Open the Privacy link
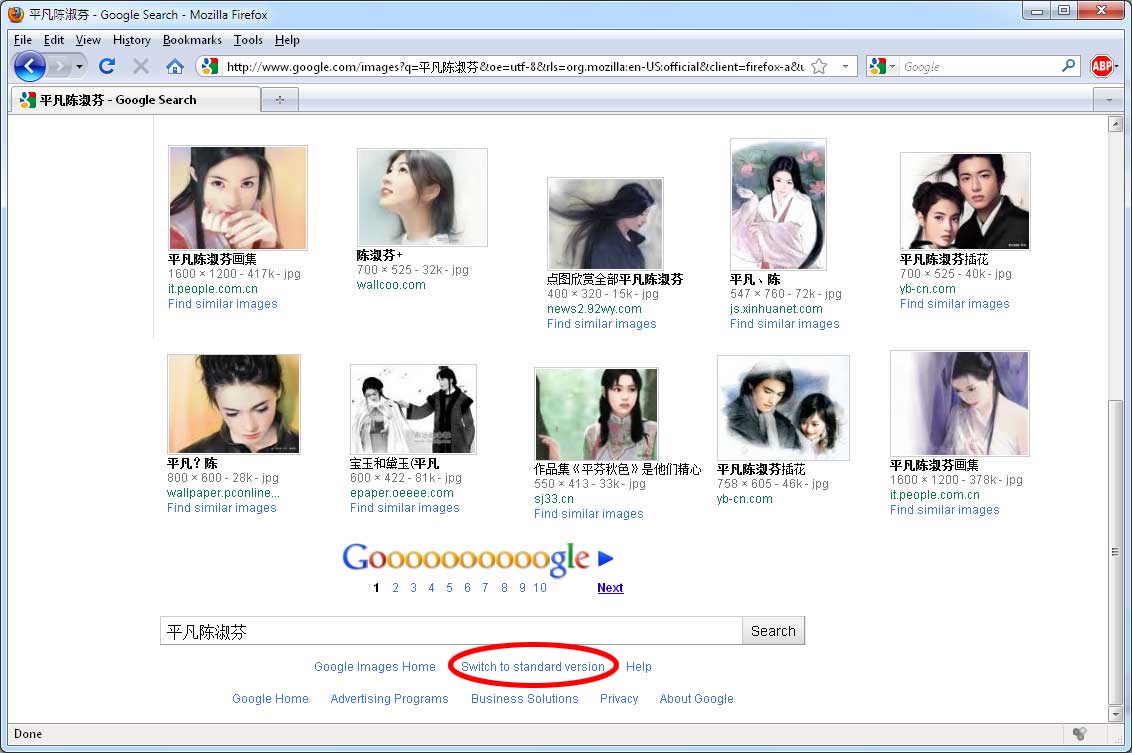1132x753 pixels. (x=619, y=698)
